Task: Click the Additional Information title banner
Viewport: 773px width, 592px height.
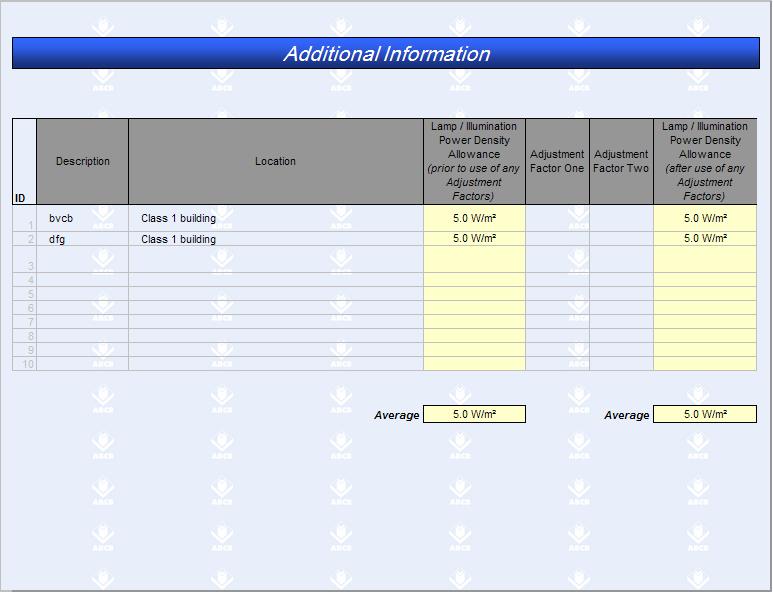Action: point(386,53)
